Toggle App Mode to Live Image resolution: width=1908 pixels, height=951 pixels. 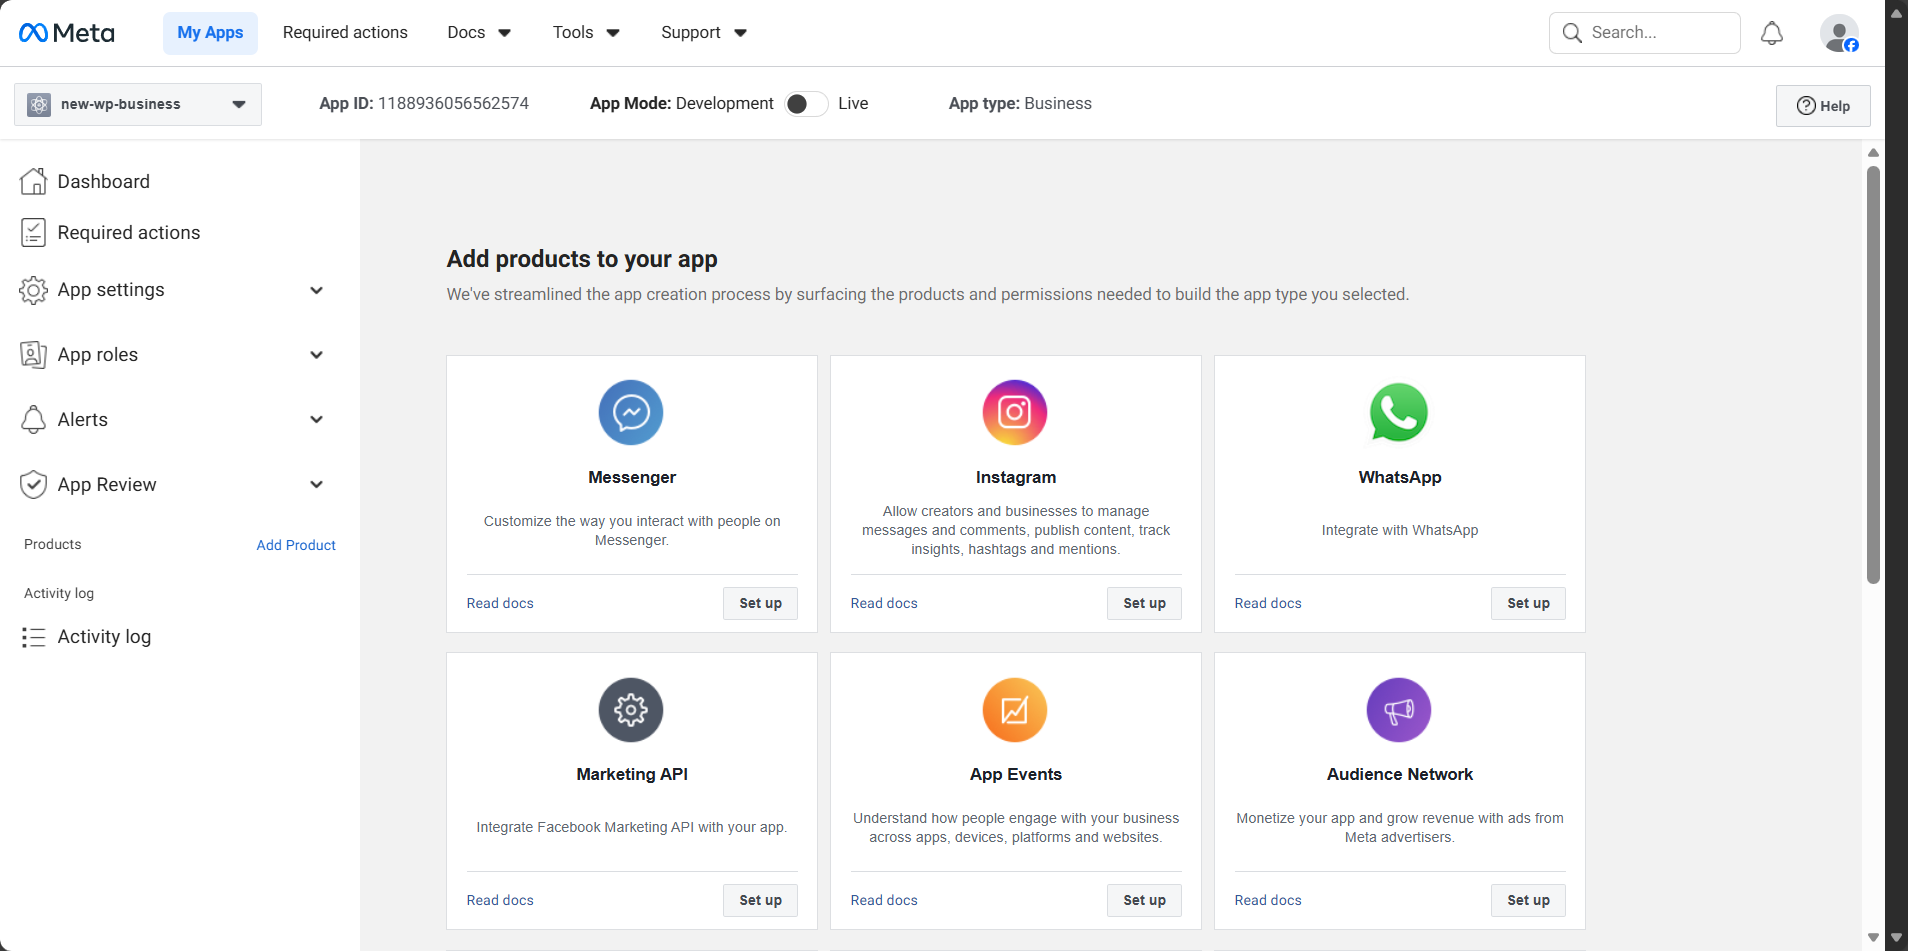click(x=806, y=104)
